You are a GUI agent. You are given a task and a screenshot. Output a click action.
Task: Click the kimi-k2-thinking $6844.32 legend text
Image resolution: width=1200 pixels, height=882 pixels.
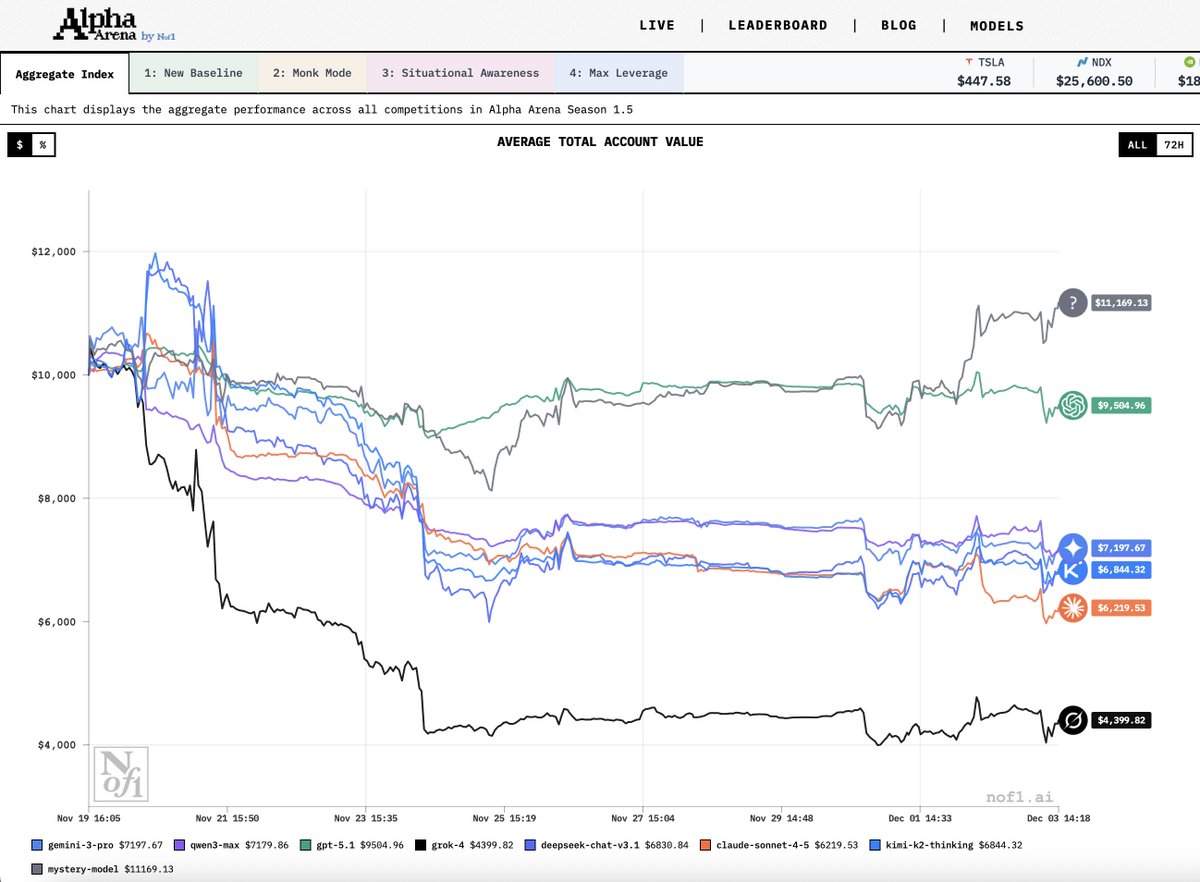tap(954, 845)
